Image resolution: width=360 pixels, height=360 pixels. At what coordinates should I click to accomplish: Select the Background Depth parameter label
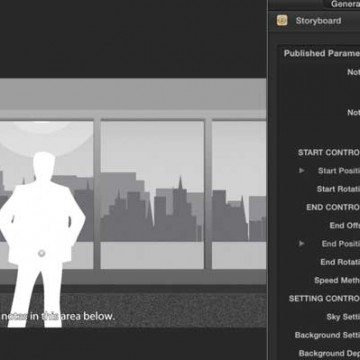tap(329, 353)
